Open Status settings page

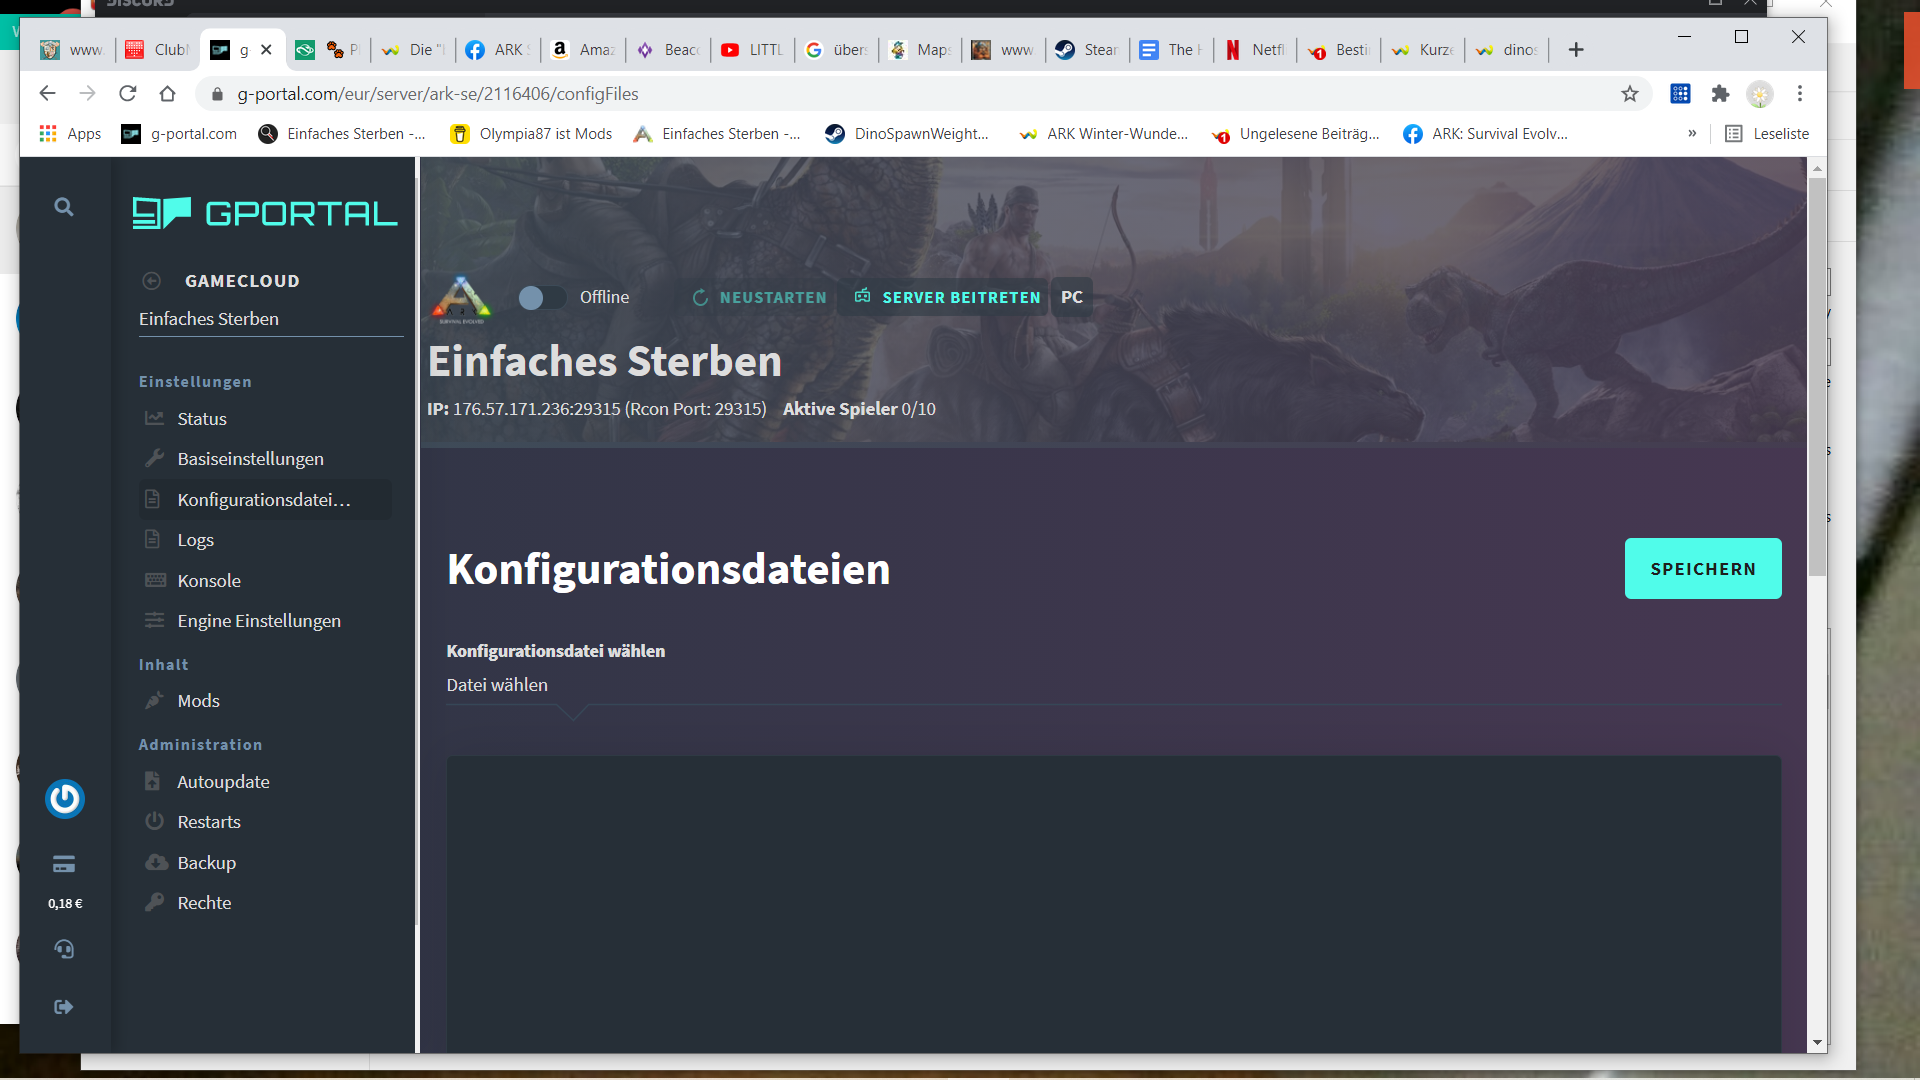[x=202, y=419]
